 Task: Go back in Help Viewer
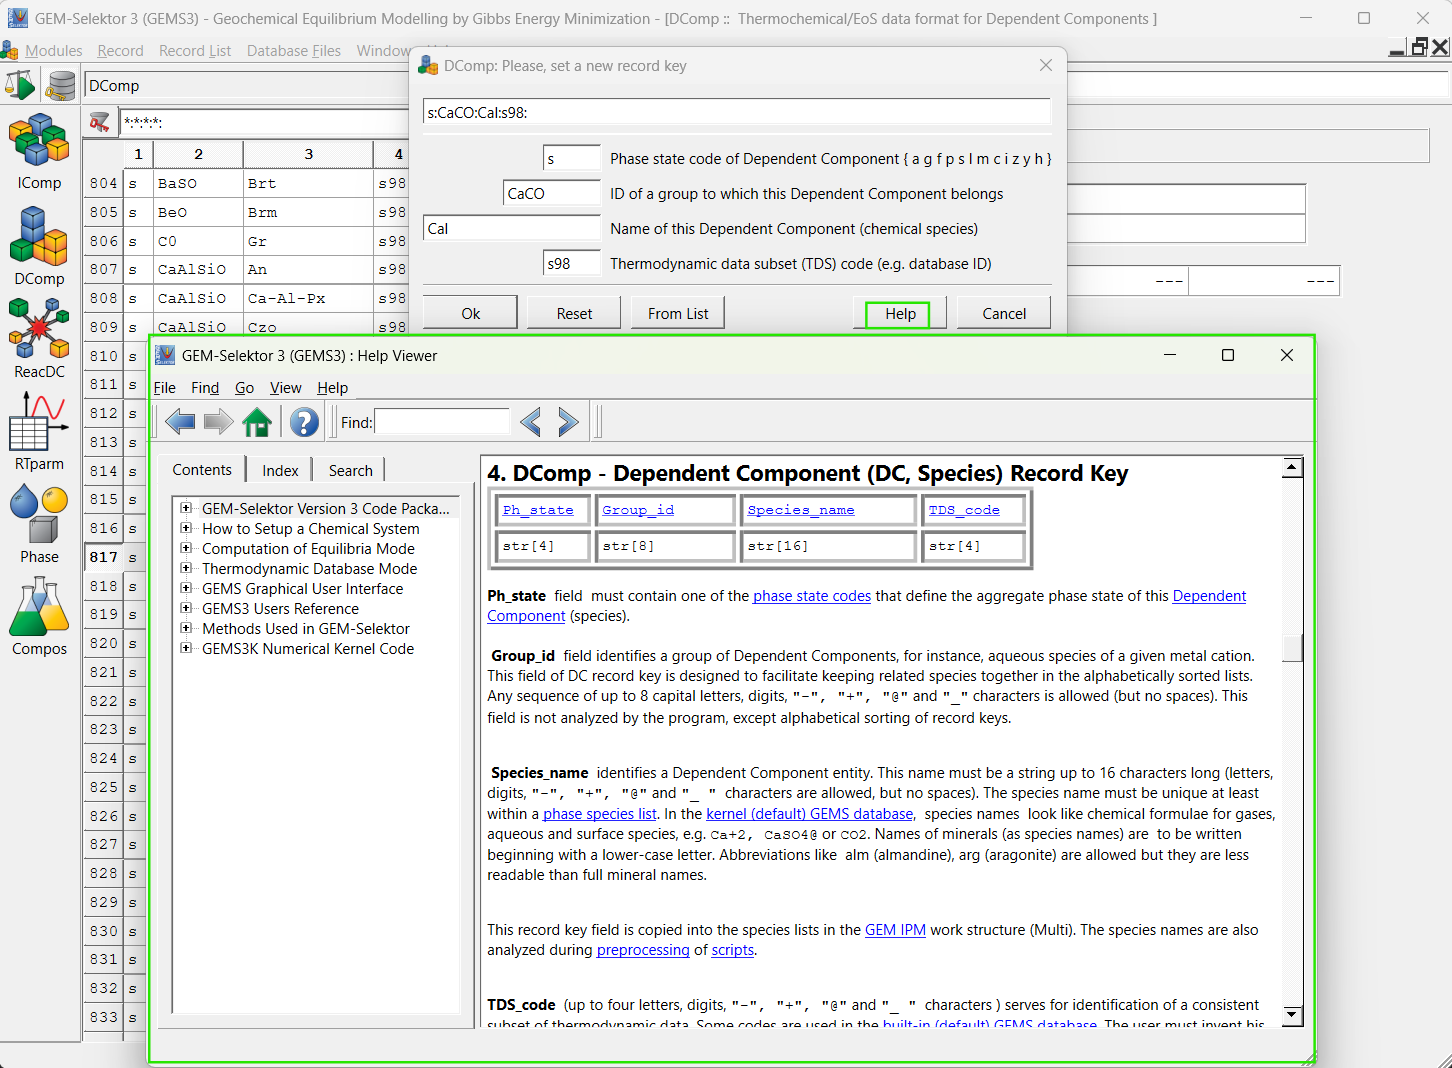[180, 422]
